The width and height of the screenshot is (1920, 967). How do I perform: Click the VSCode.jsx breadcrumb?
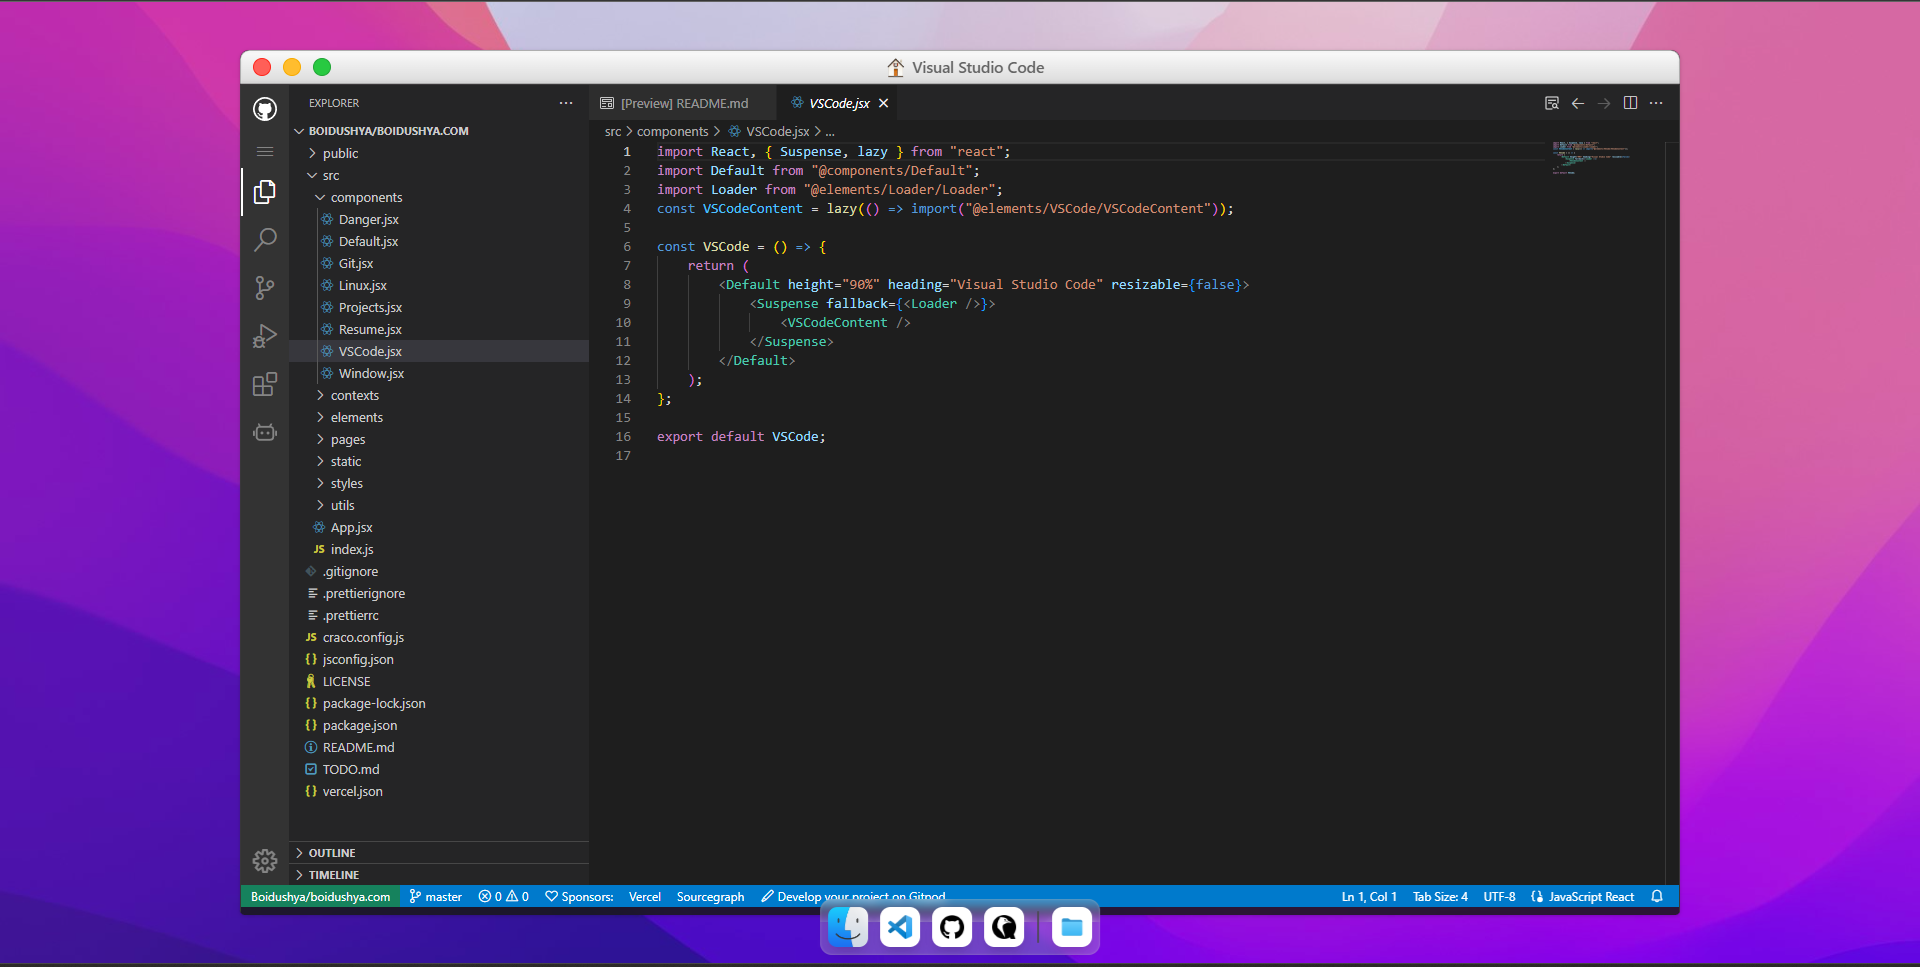tap(768, 131)
